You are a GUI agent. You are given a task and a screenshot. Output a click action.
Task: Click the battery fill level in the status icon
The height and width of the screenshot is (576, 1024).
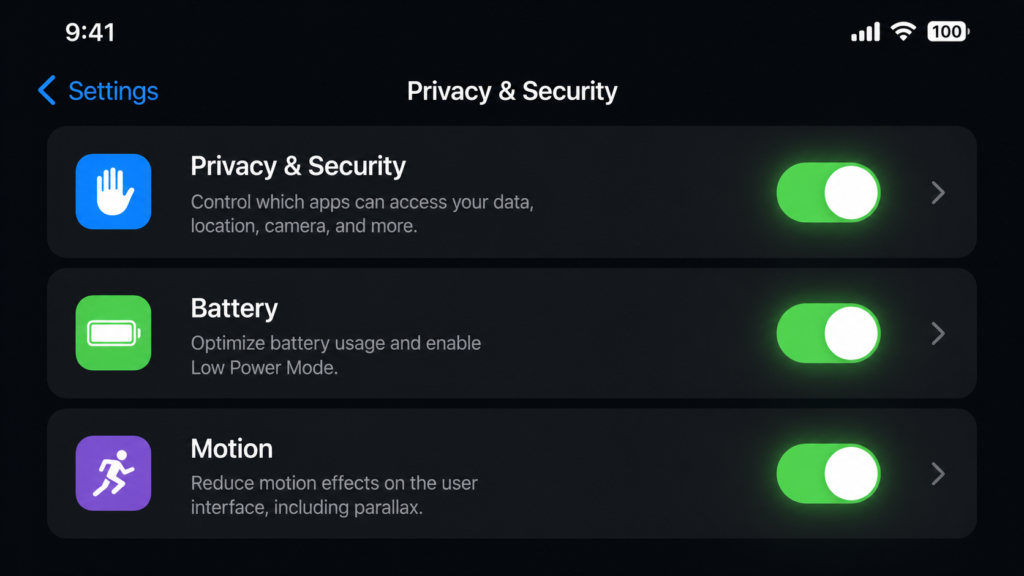point(944,31)
